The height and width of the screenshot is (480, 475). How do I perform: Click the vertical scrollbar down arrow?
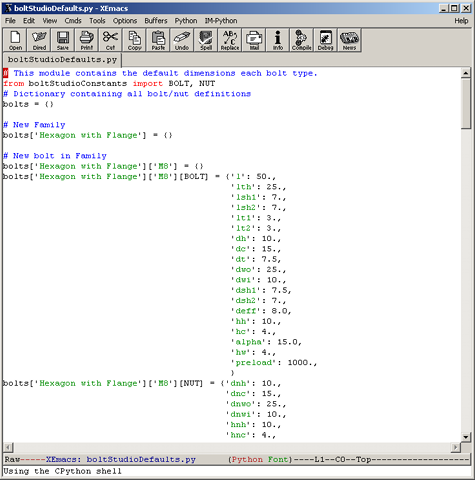466,436
